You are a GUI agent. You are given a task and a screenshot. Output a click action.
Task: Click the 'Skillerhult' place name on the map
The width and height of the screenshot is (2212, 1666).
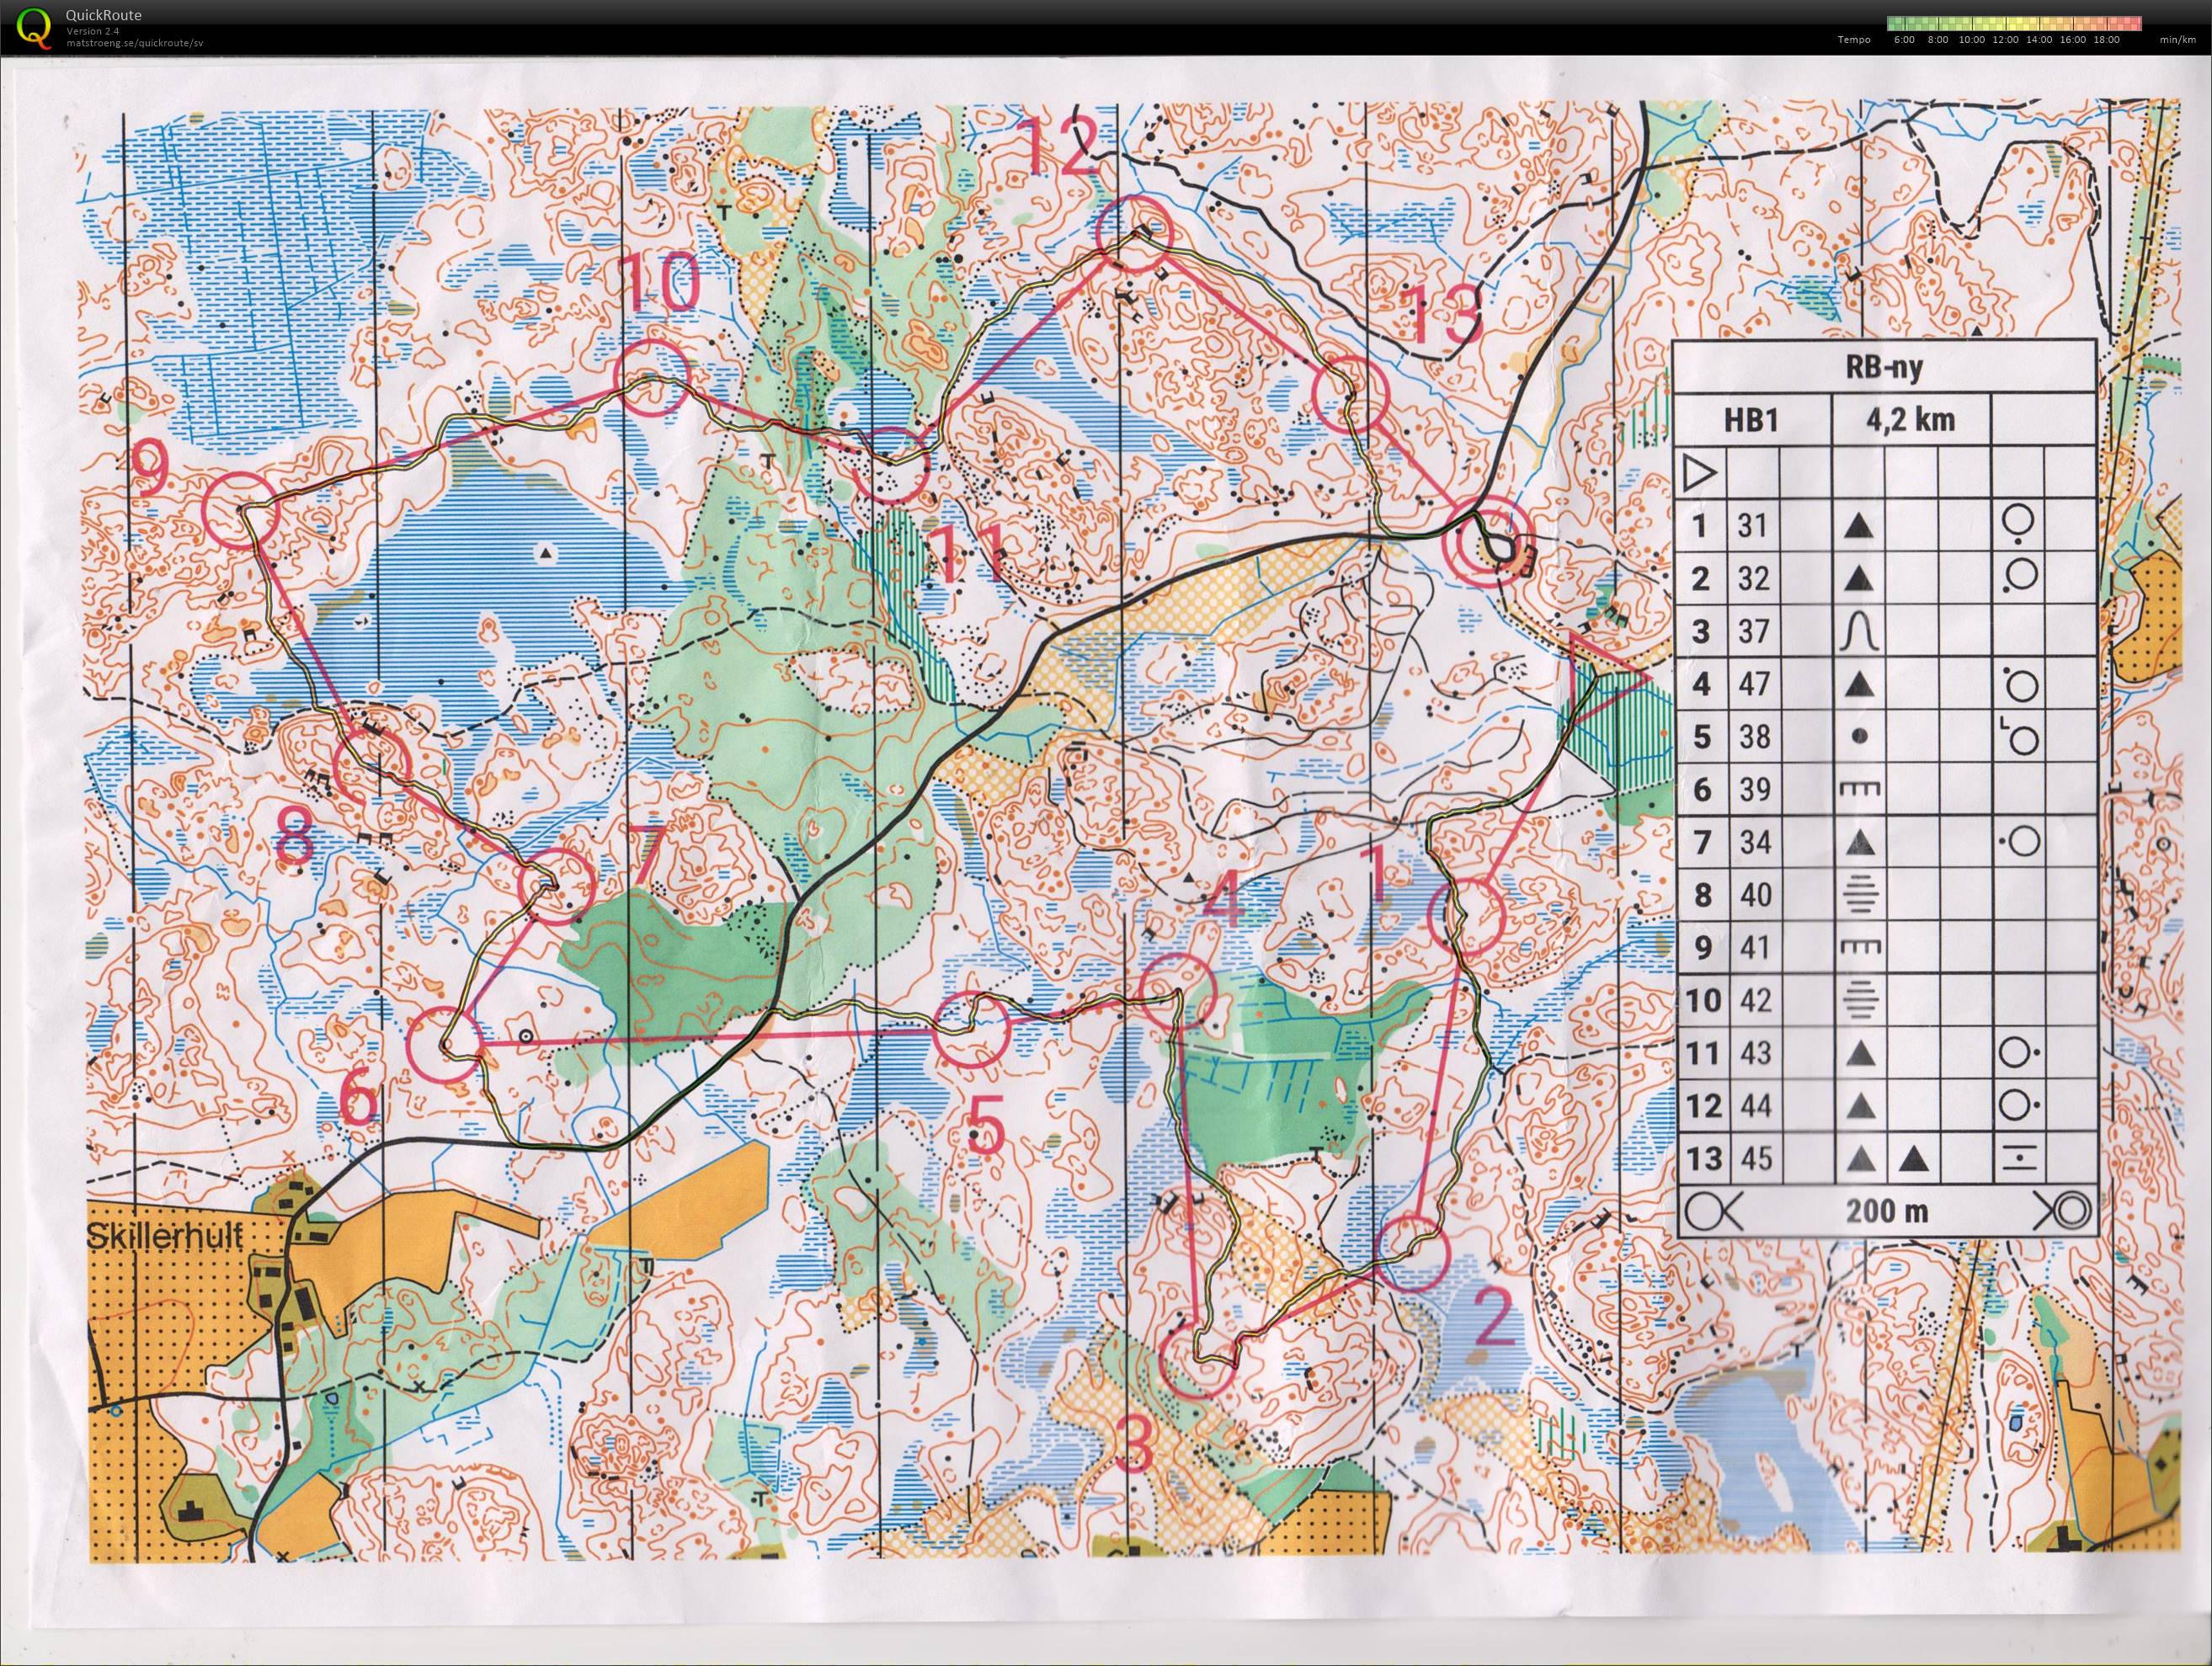[165, 1235]
